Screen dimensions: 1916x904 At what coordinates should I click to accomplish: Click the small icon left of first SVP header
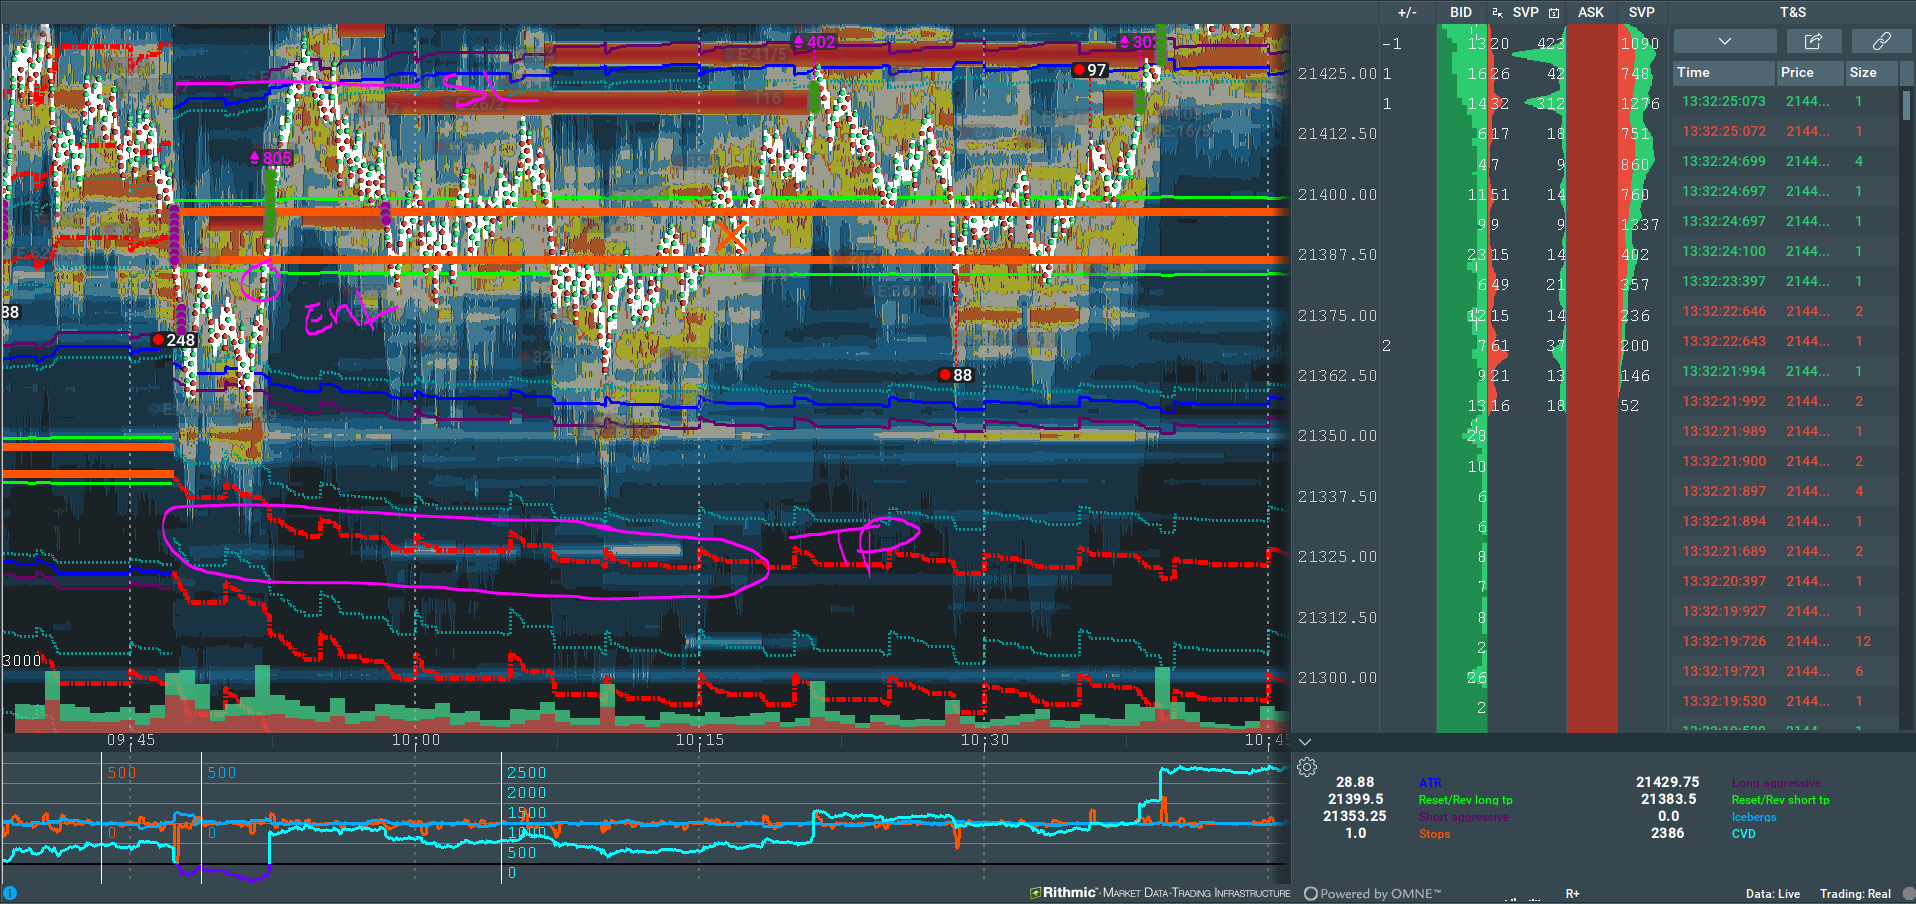(1497, 13)
